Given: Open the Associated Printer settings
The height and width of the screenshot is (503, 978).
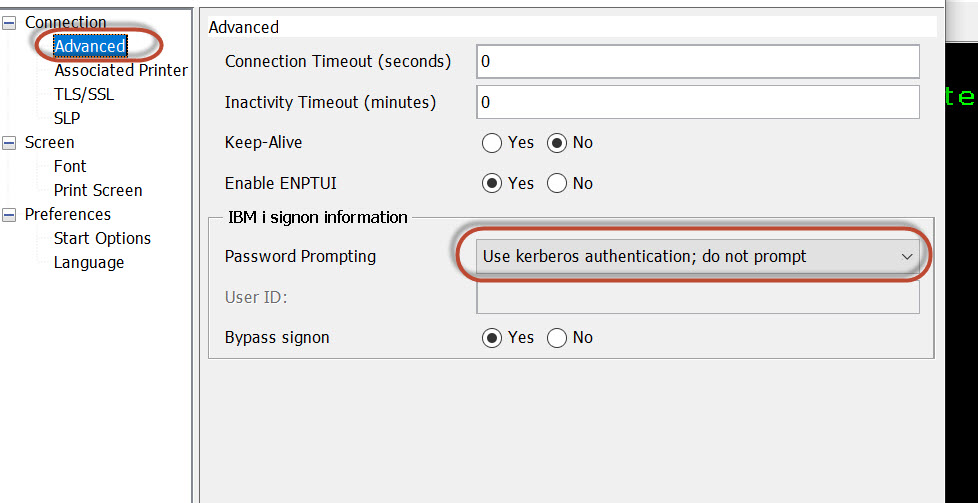Looking at the screenshot, I should point(120,70).
